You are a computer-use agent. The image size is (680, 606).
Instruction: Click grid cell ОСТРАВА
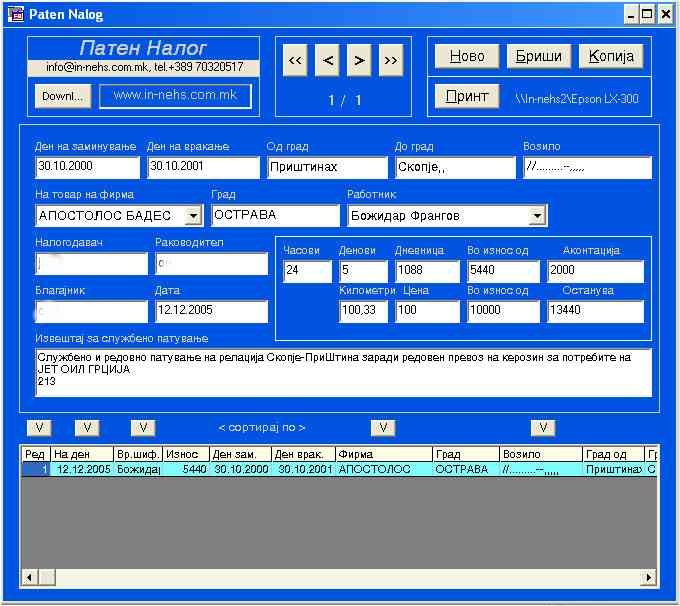466,469
